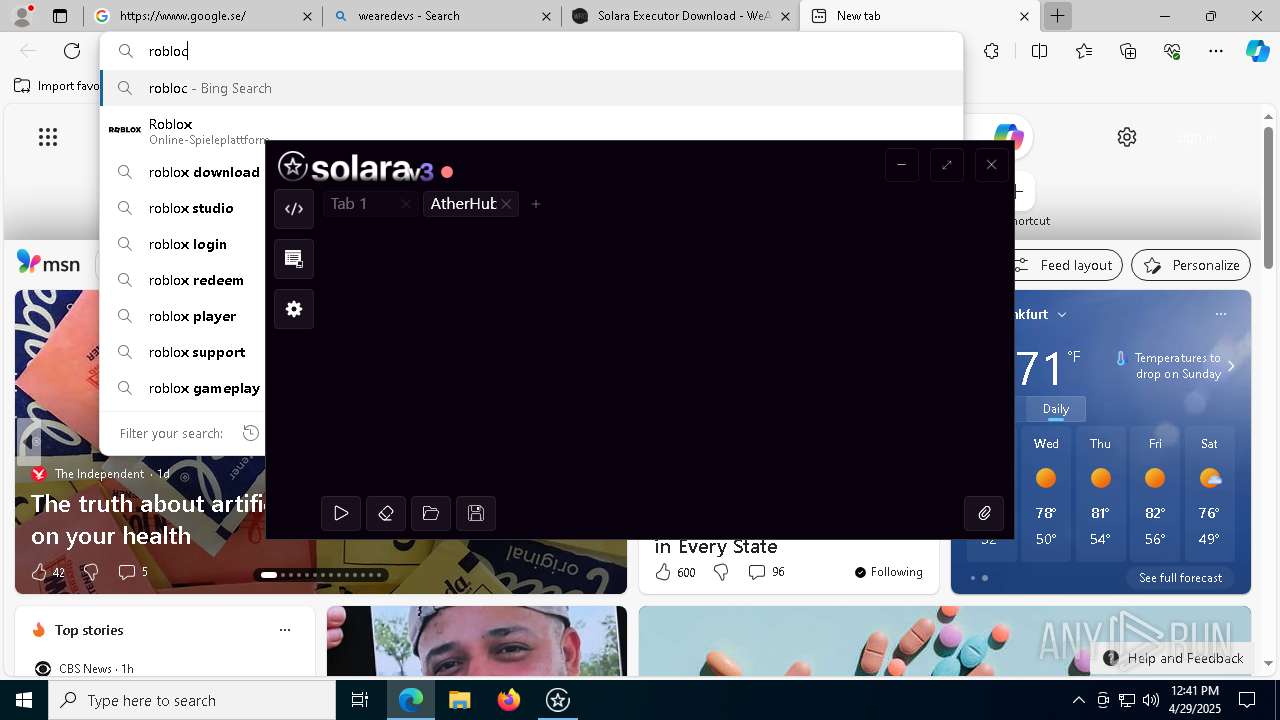Open Edge profile avatar
The image size is (1280, 720).
pos(22,16)
